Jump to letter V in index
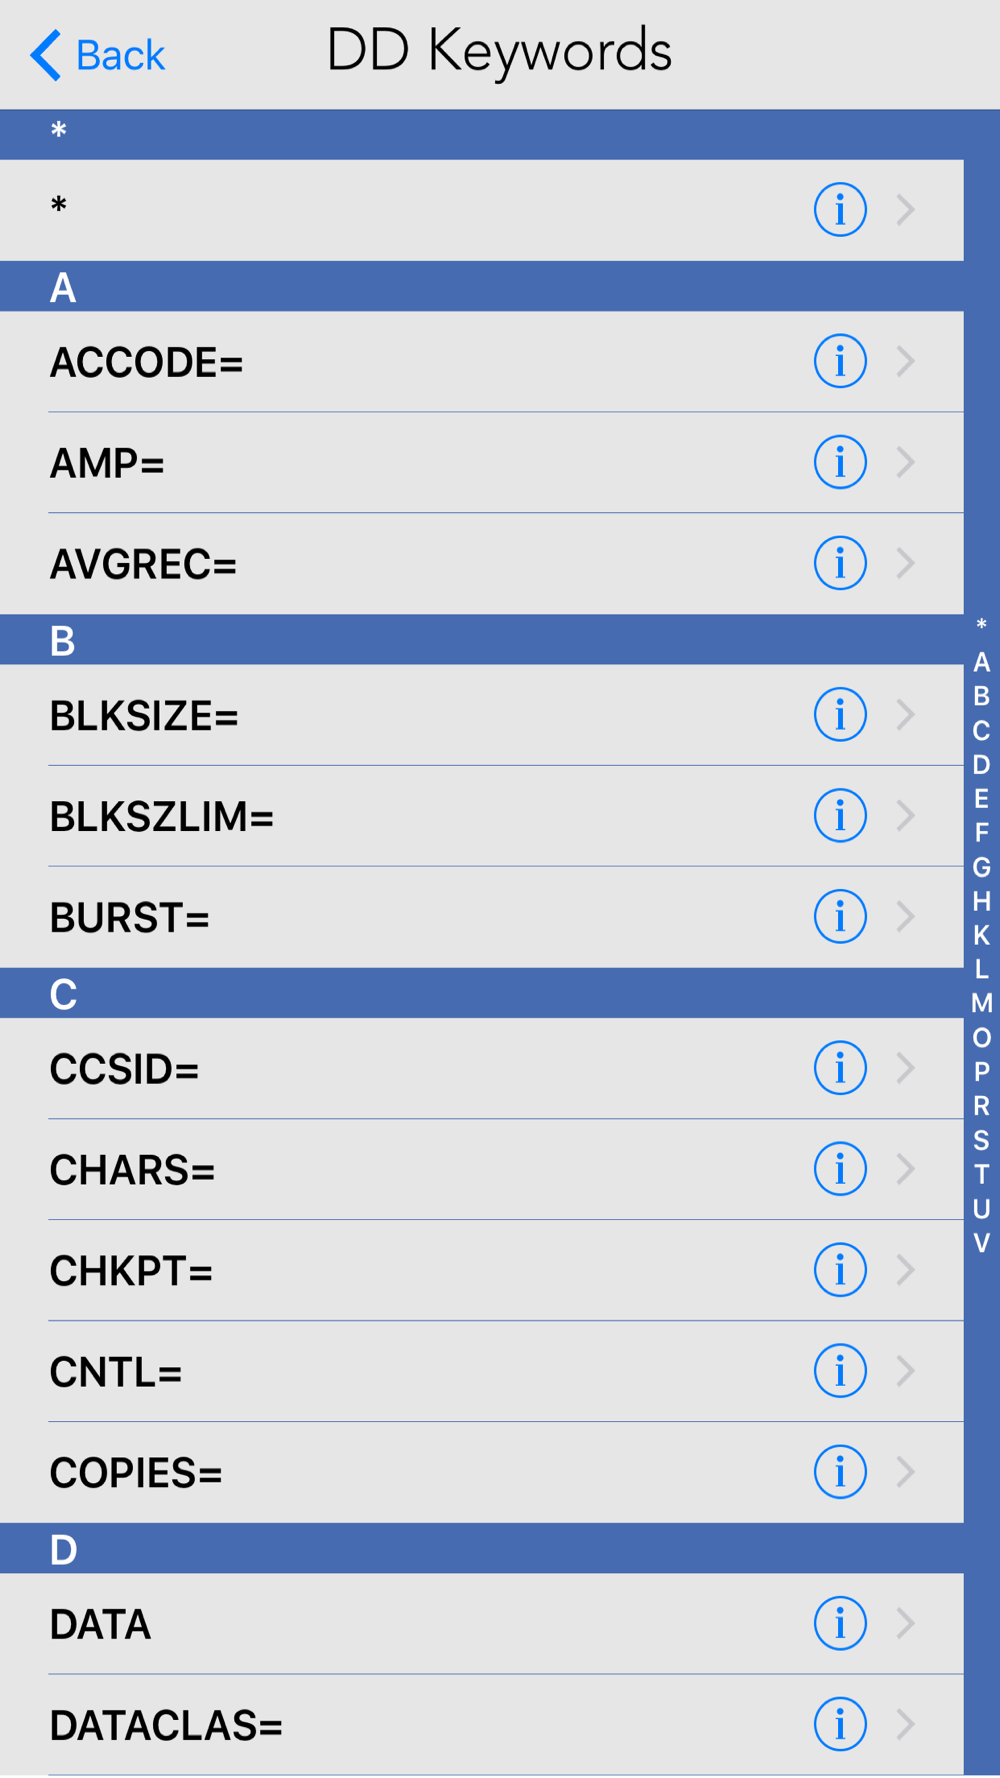The width and height of the screenshot is (1000, 1778). pos(981,1243)
